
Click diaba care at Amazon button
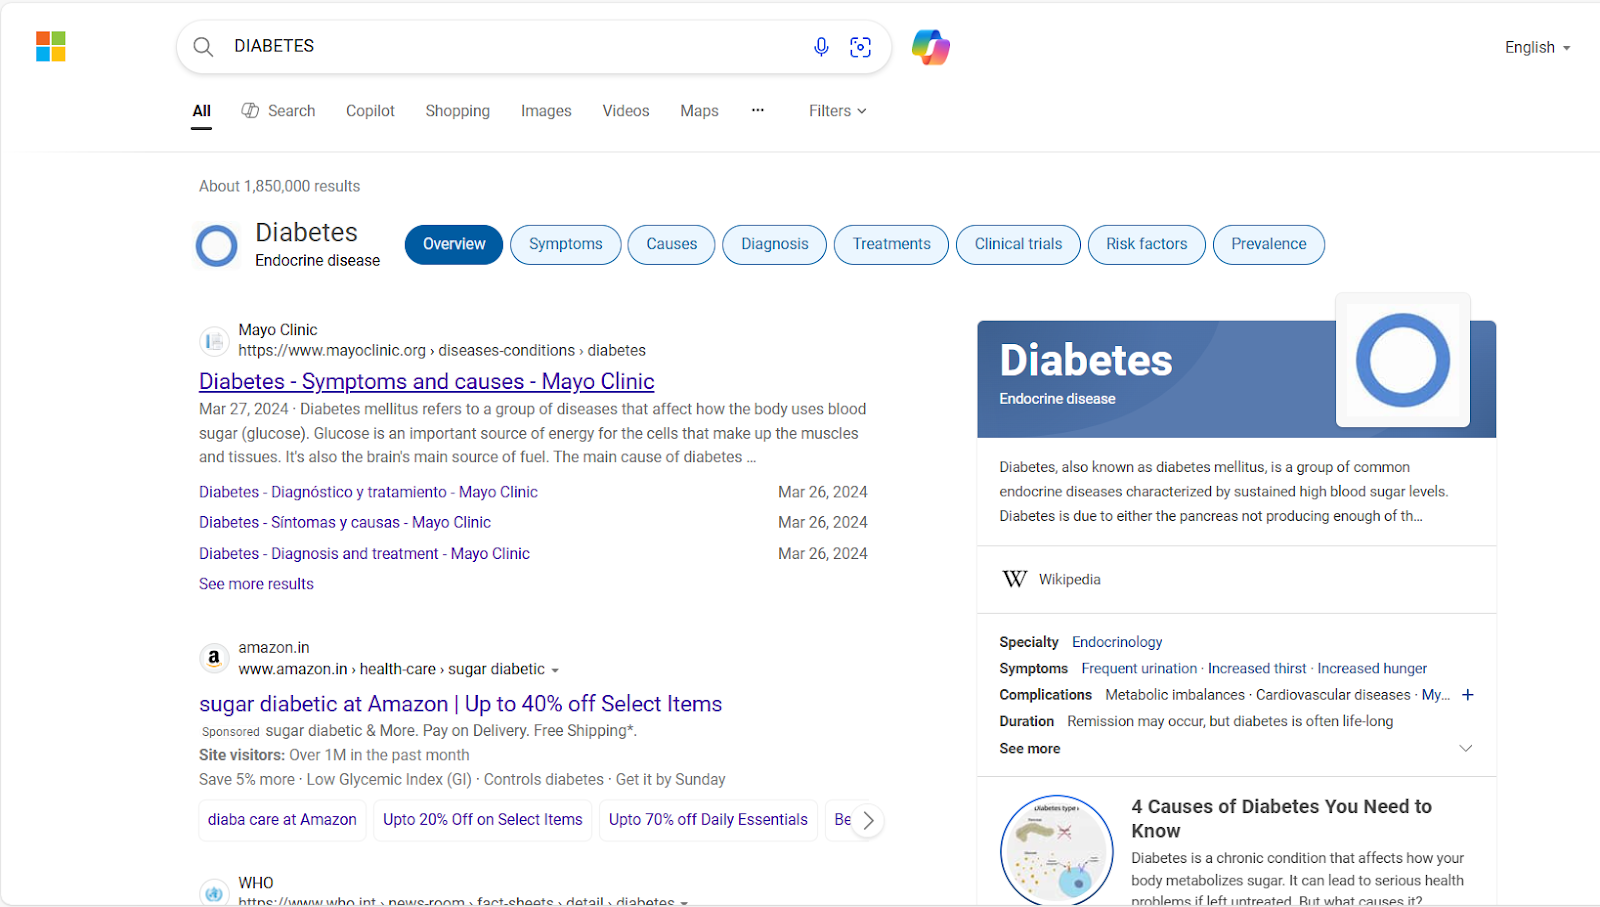pyautogui.click(x=282, y=820)
